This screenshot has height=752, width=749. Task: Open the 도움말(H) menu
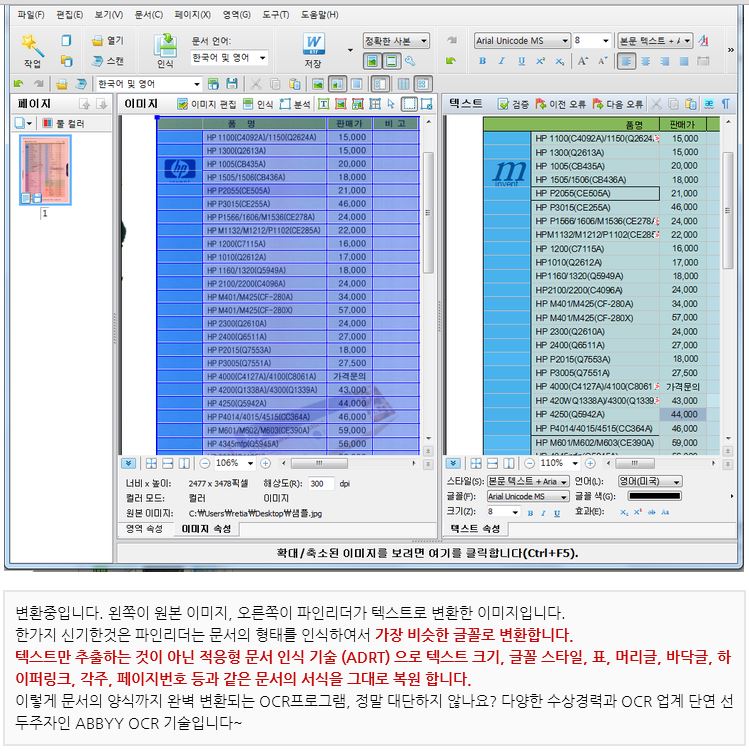pyautogui.click(x=319, y=15)
